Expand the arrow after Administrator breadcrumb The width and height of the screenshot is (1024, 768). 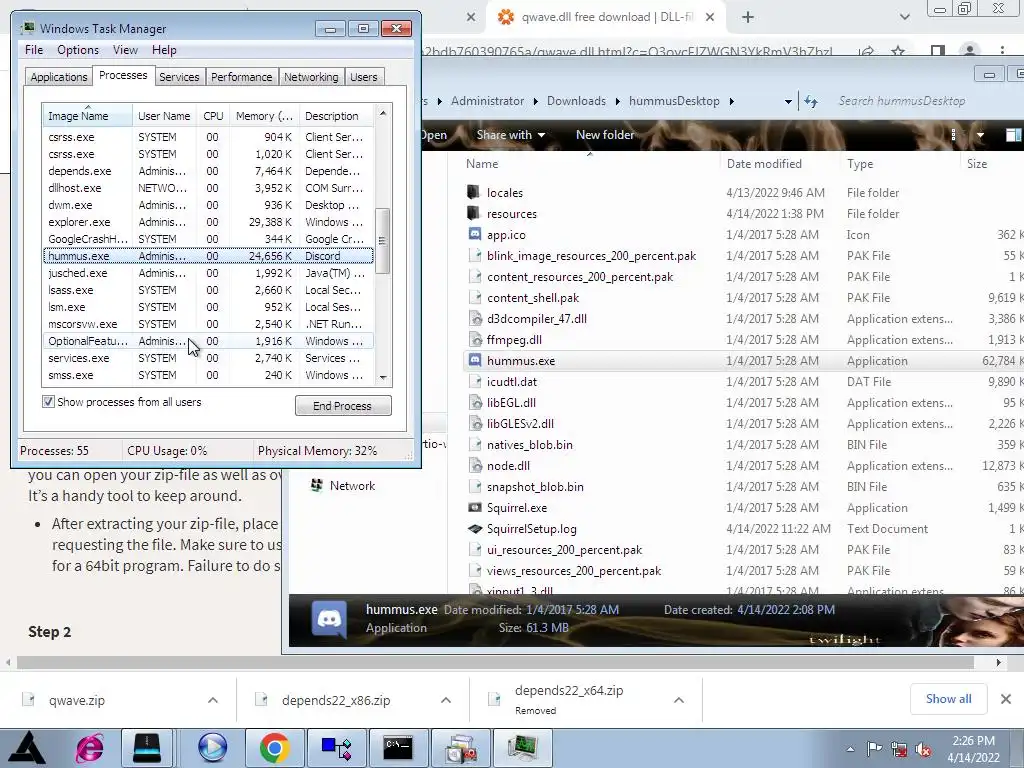(536, 101)
